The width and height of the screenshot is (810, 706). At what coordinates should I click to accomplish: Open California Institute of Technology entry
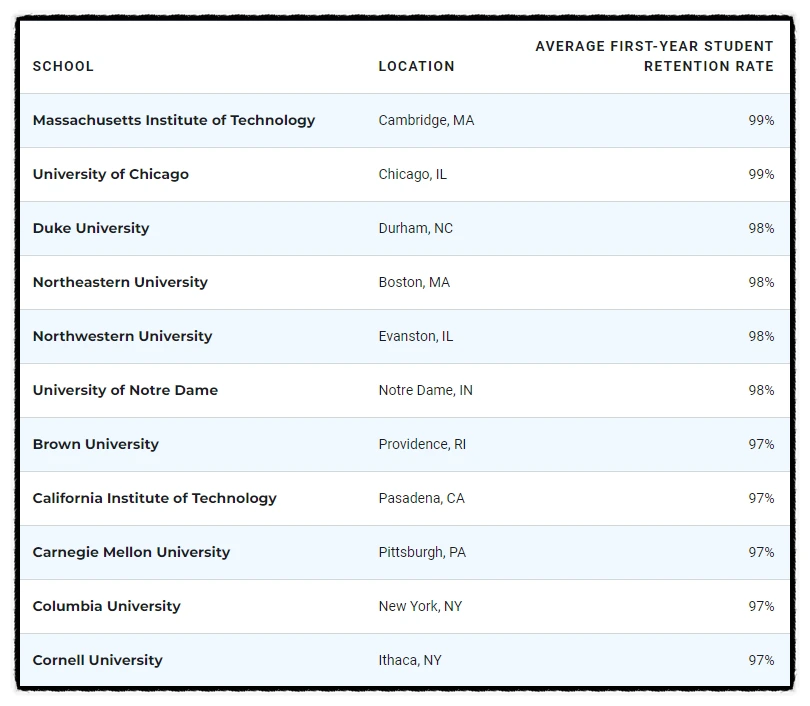pos(155,498)
